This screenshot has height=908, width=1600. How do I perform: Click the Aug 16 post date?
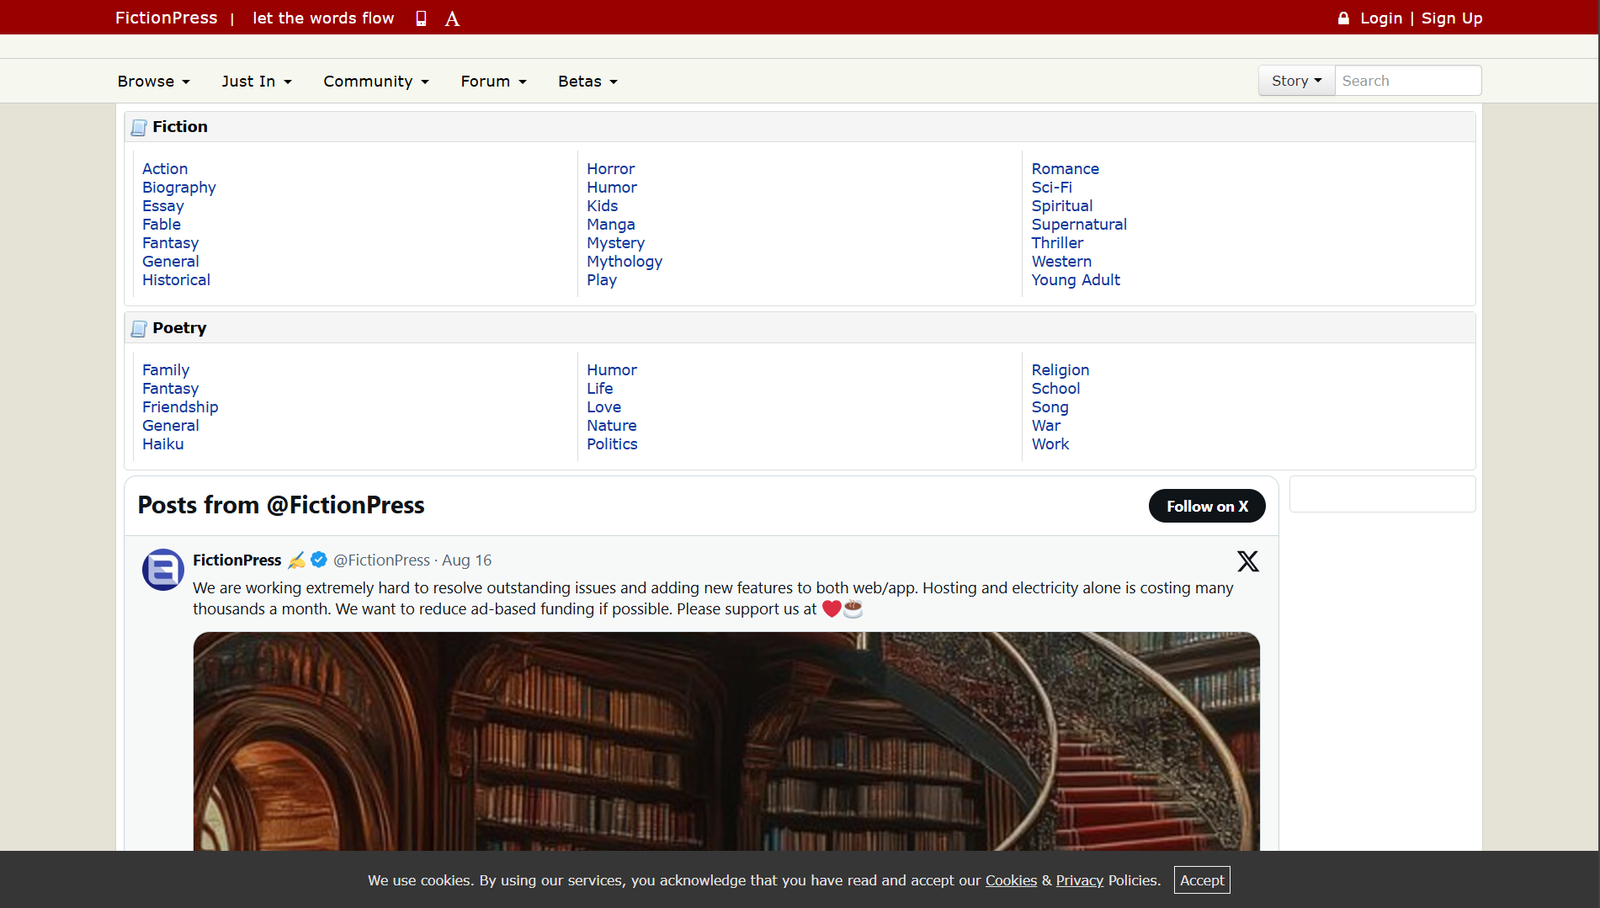tap(467, 560)
